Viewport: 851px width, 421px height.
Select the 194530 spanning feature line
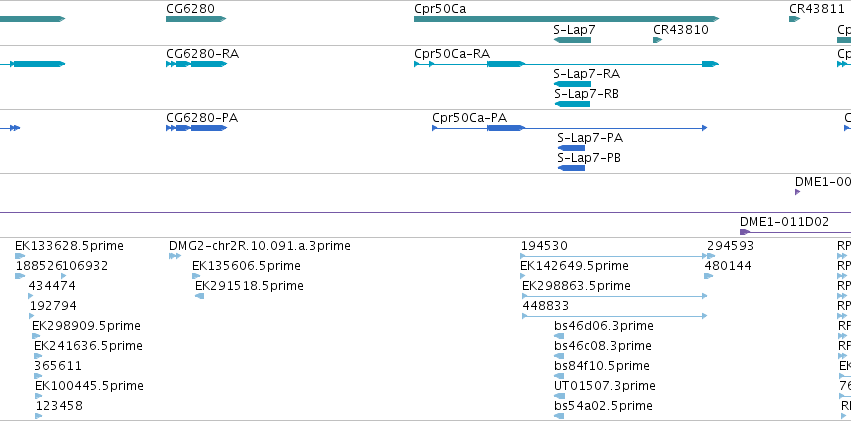(613, 256)
